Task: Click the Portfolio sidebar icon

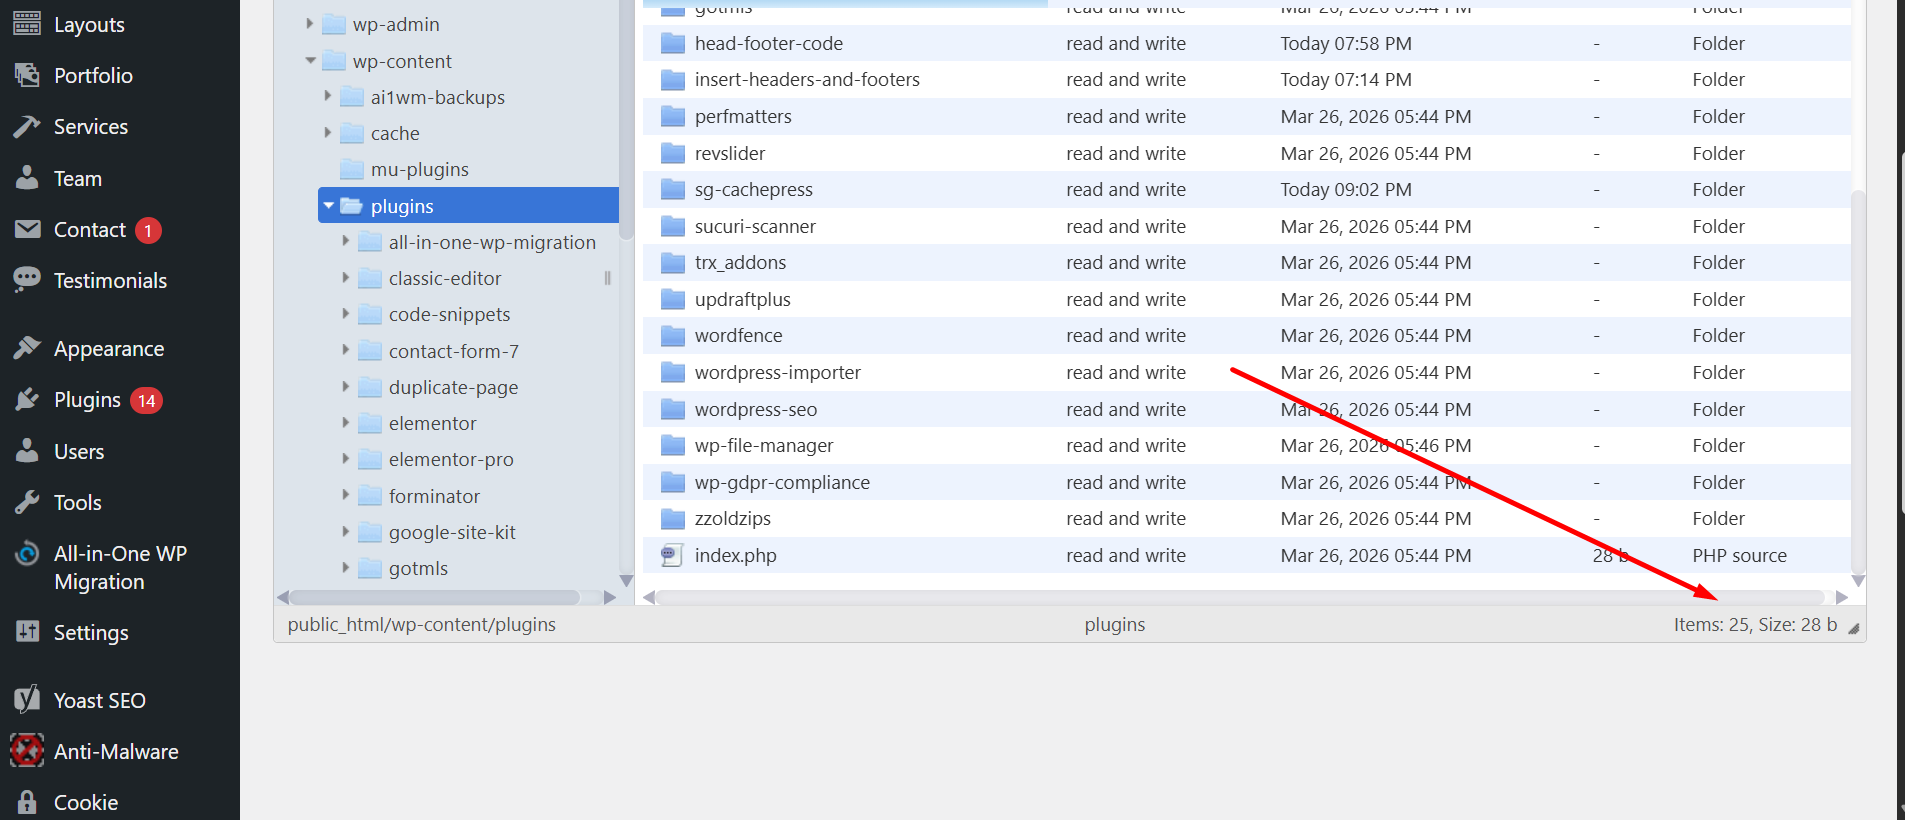Action: click(x=27, y=75)
